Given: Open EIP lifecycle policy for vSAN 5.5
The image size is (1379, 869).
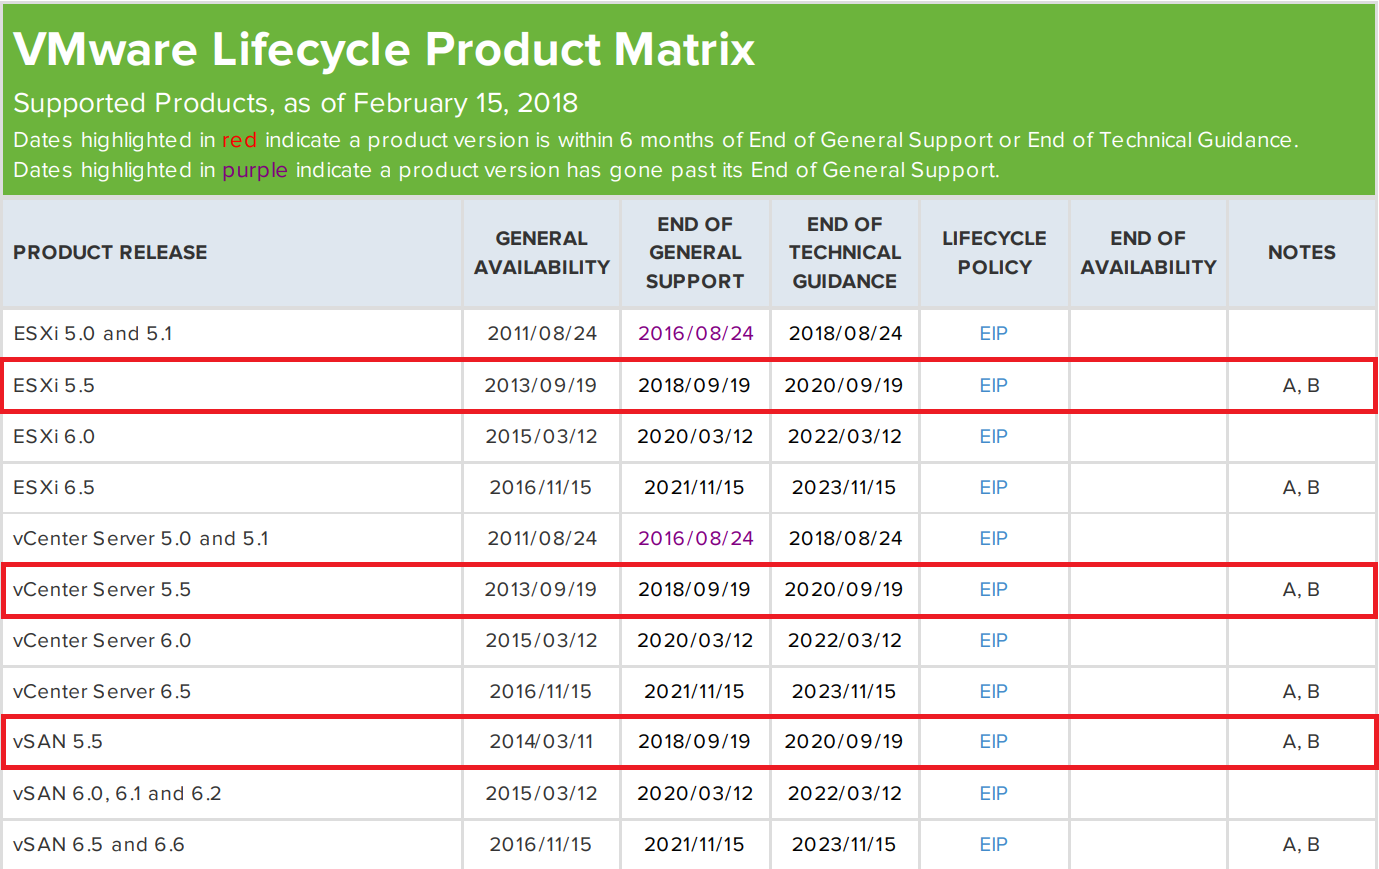Looking at the screenshot, I should click(x=993, y=741).
